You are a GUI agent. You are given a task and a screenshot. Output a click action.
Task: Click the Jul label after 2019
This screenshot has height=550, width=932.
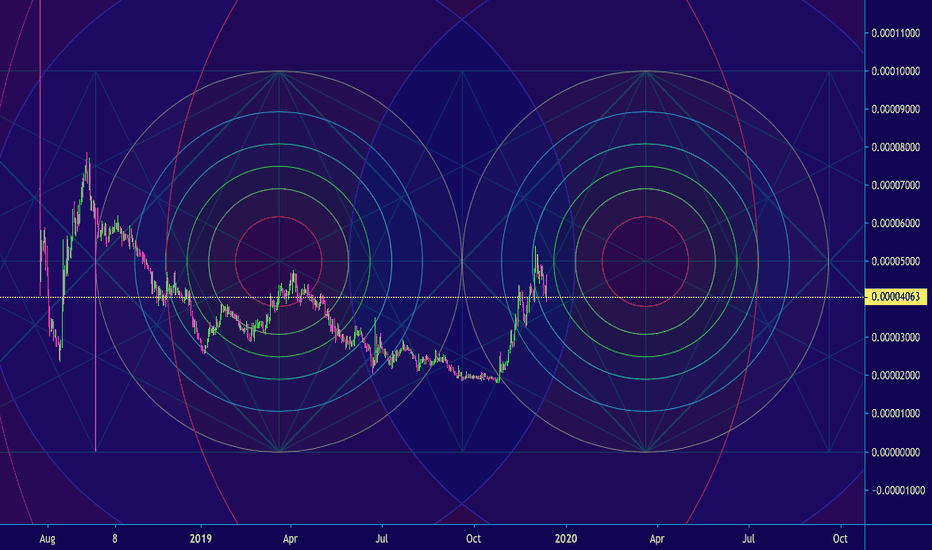click(x=382, y=539)
